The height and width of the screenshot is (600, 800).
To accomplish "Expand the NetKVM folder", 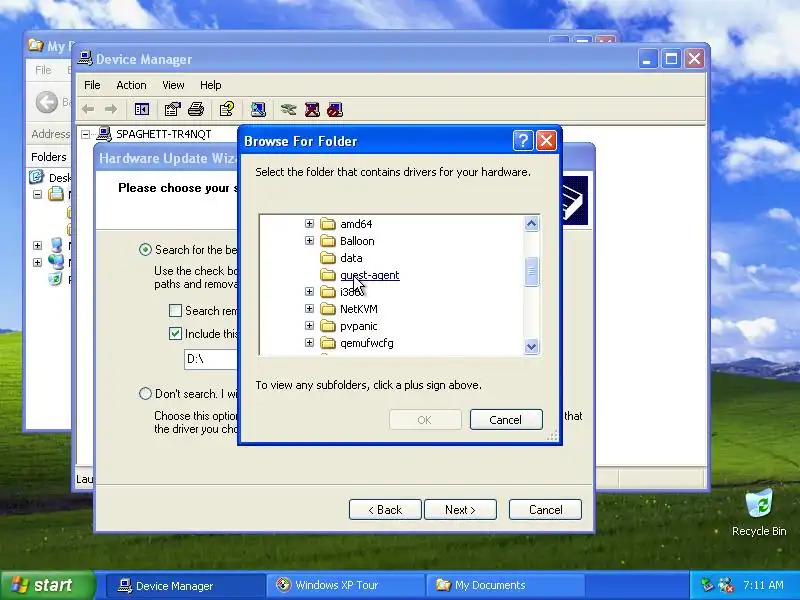I will click(309, 308).
